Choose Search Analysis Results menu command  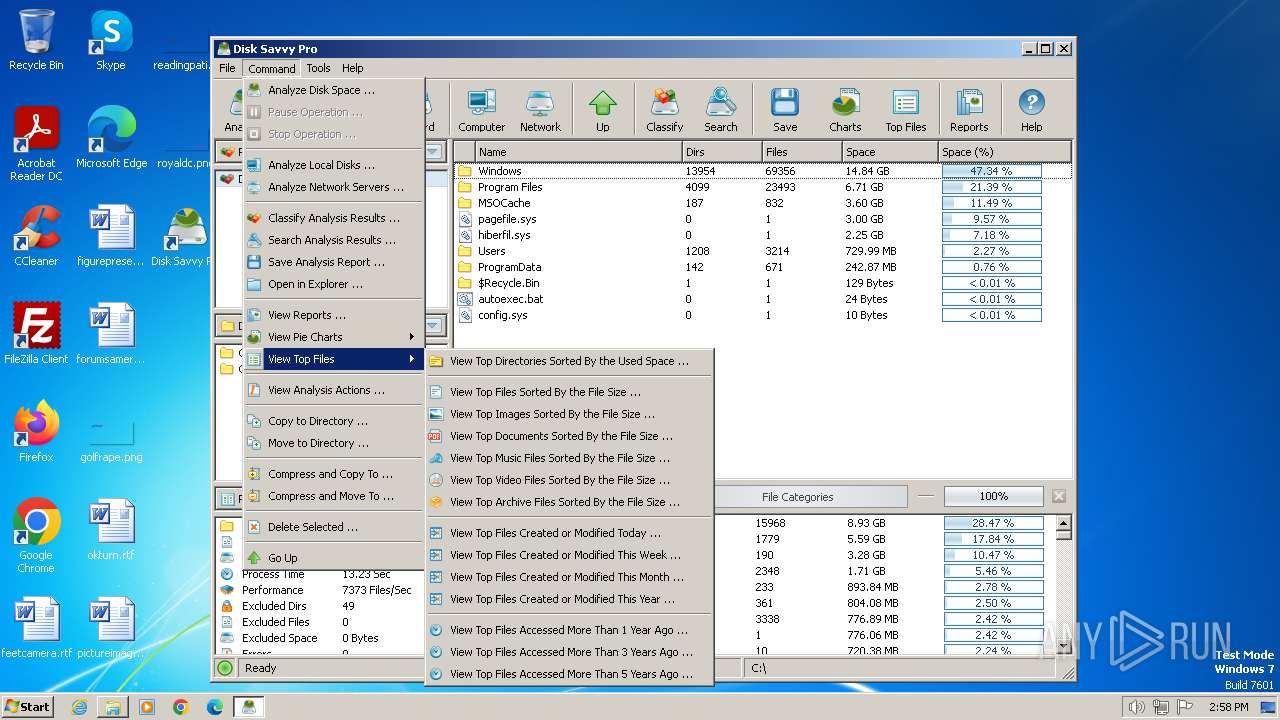coord(334,240)
